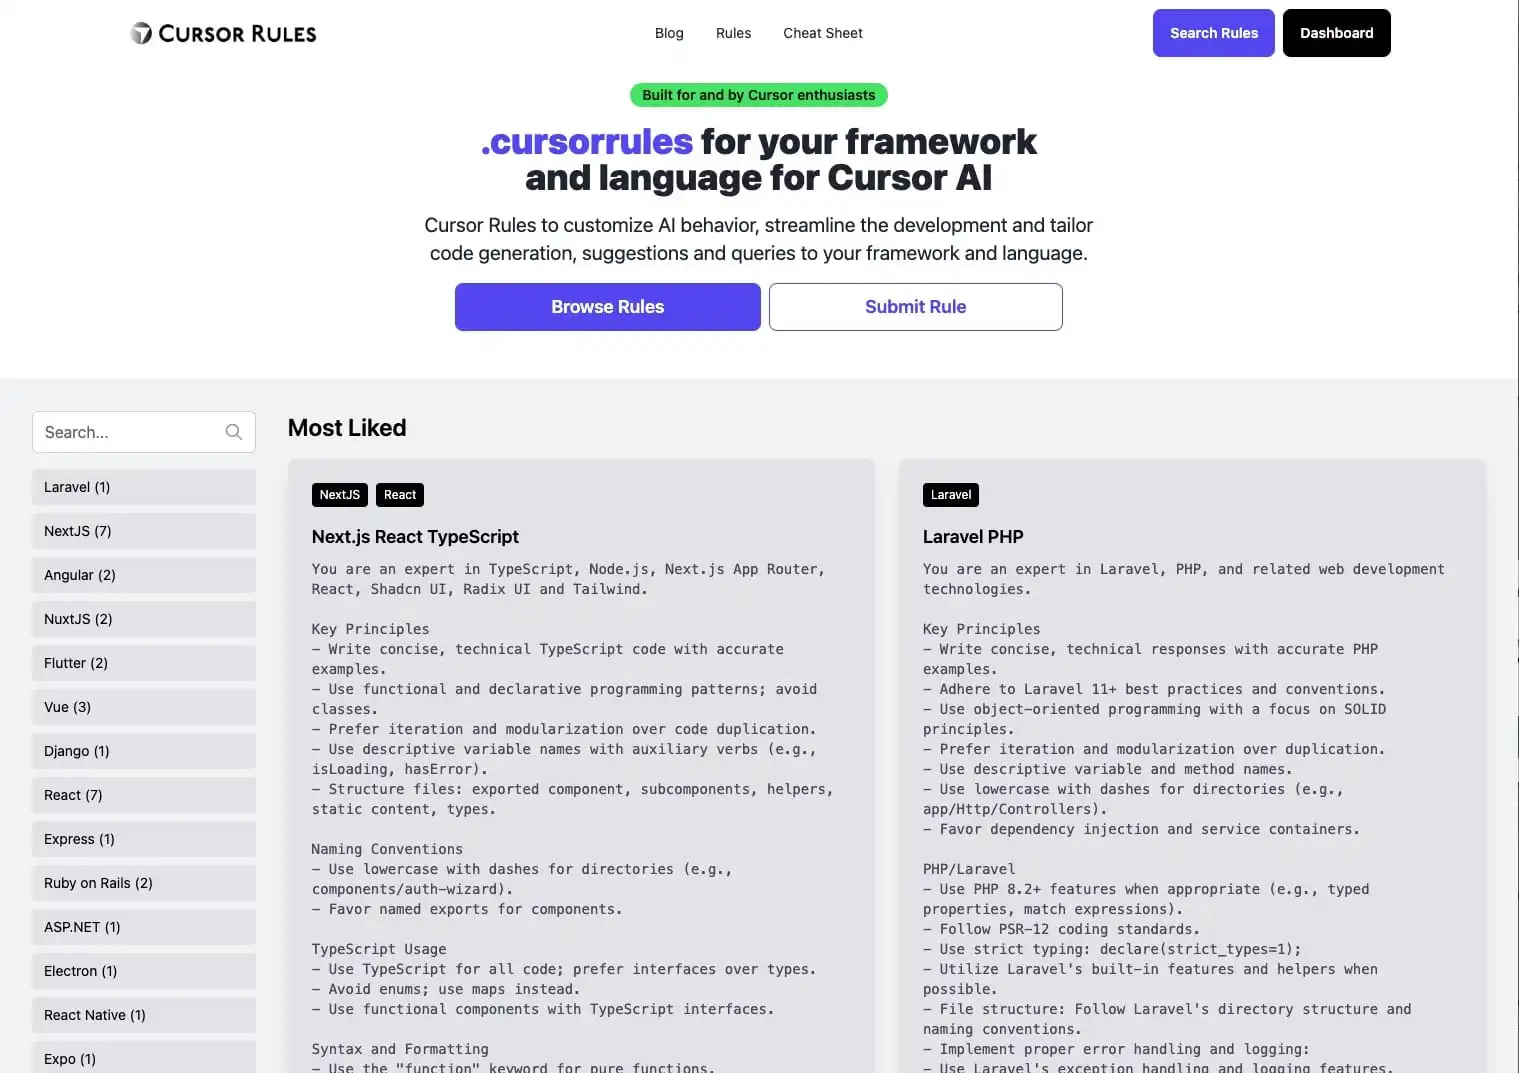
Task: Open the Dashboard
Action: [x=1337, y=33]
